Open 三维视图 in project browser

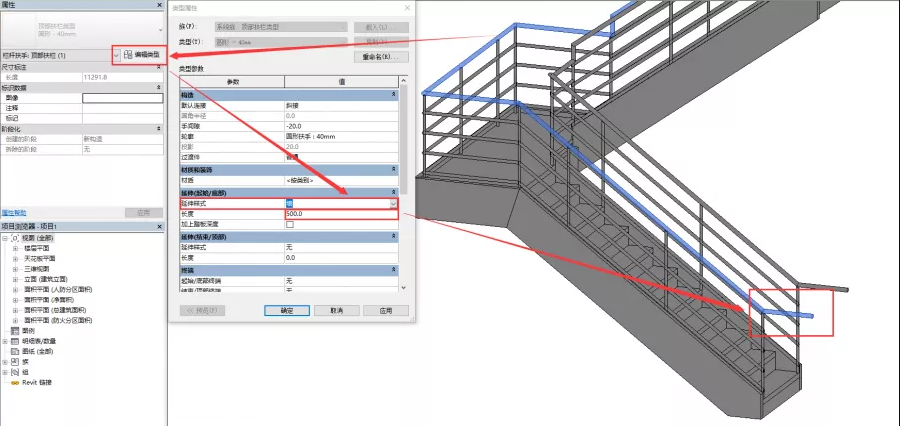(36, 269)
